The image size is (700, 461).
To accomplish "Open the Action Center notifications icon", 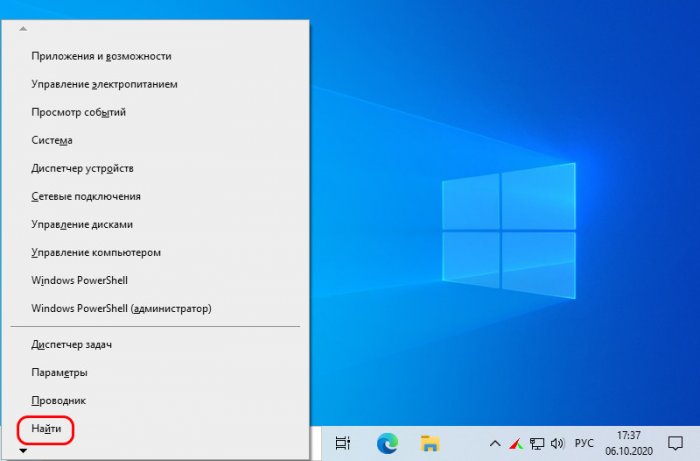I will [x=675, y=443].
